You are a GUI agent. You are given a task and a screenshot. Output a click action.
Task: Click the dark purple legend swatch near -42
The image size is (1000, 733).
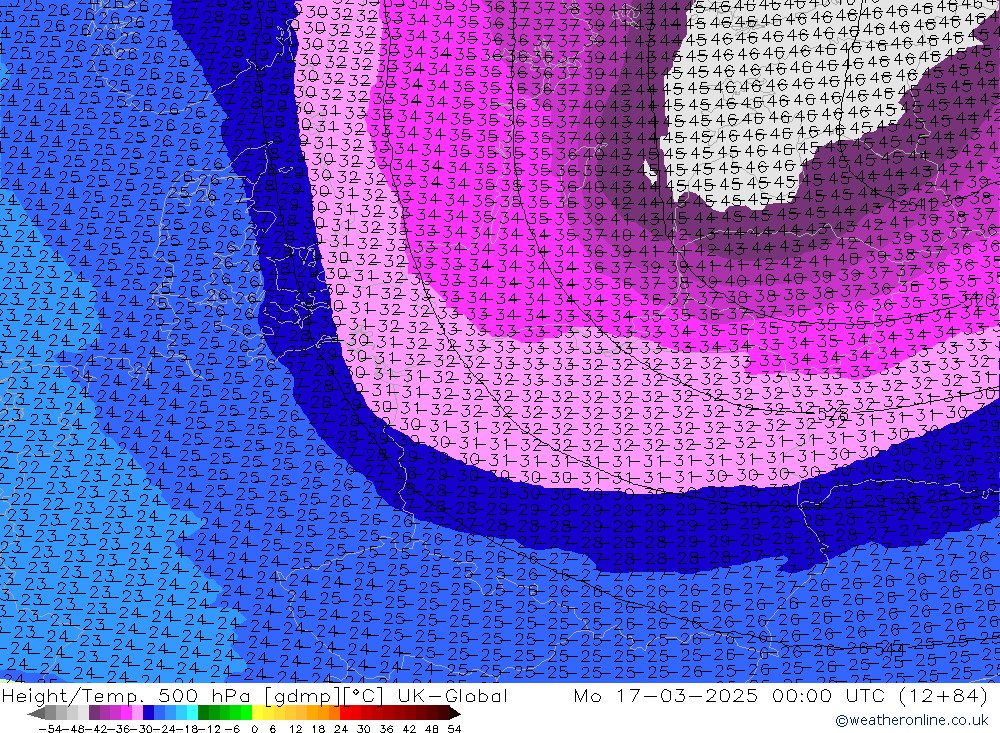94,713
